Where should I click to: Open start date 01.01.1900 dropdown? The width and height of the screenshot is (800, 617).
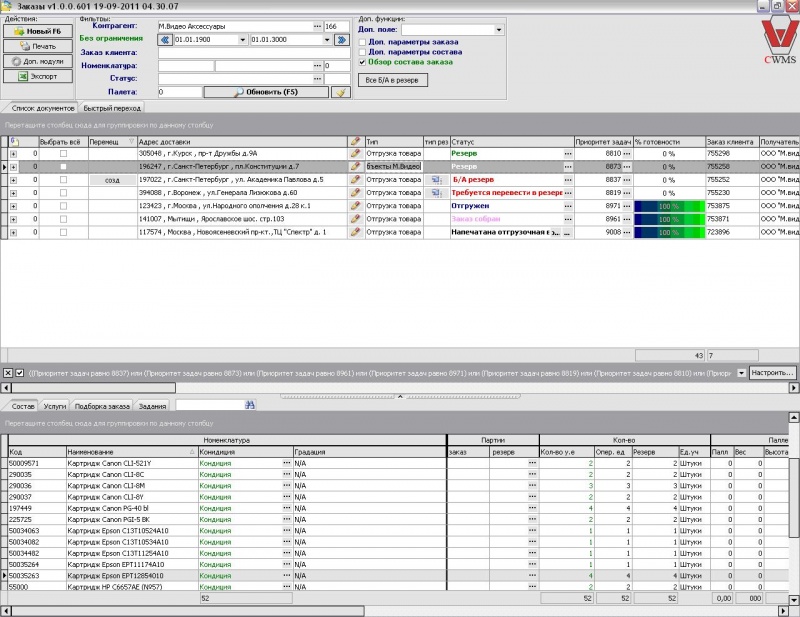pos(242,39)
